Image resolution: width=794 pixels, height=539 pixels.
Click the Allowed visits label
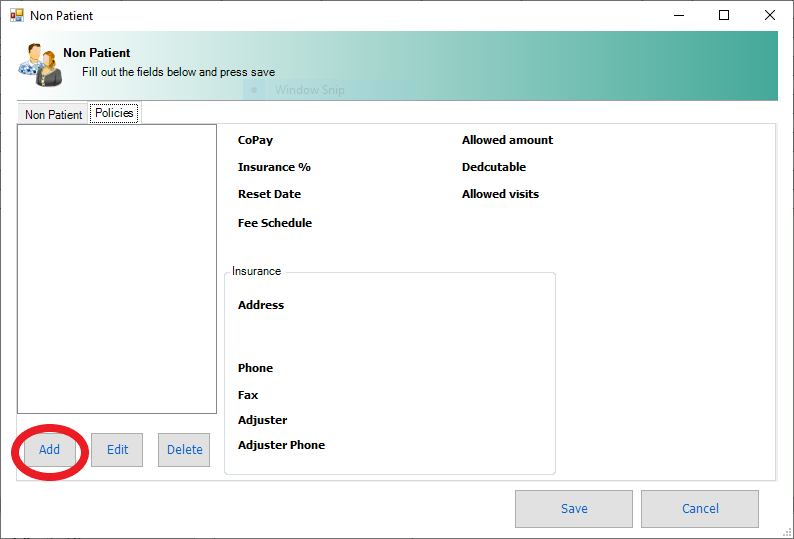pos(500,194)
